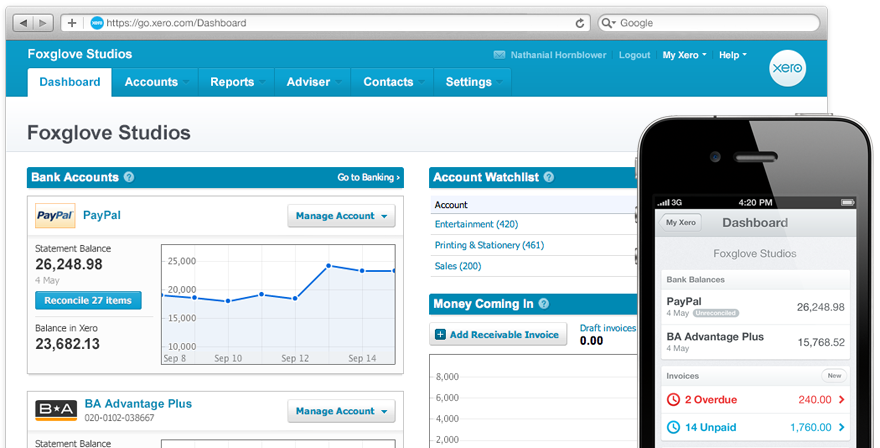Tap the Unreconciled badge on phone
Image resolution: width=880 pixels, height=448 pixels.
click(716, 313)
